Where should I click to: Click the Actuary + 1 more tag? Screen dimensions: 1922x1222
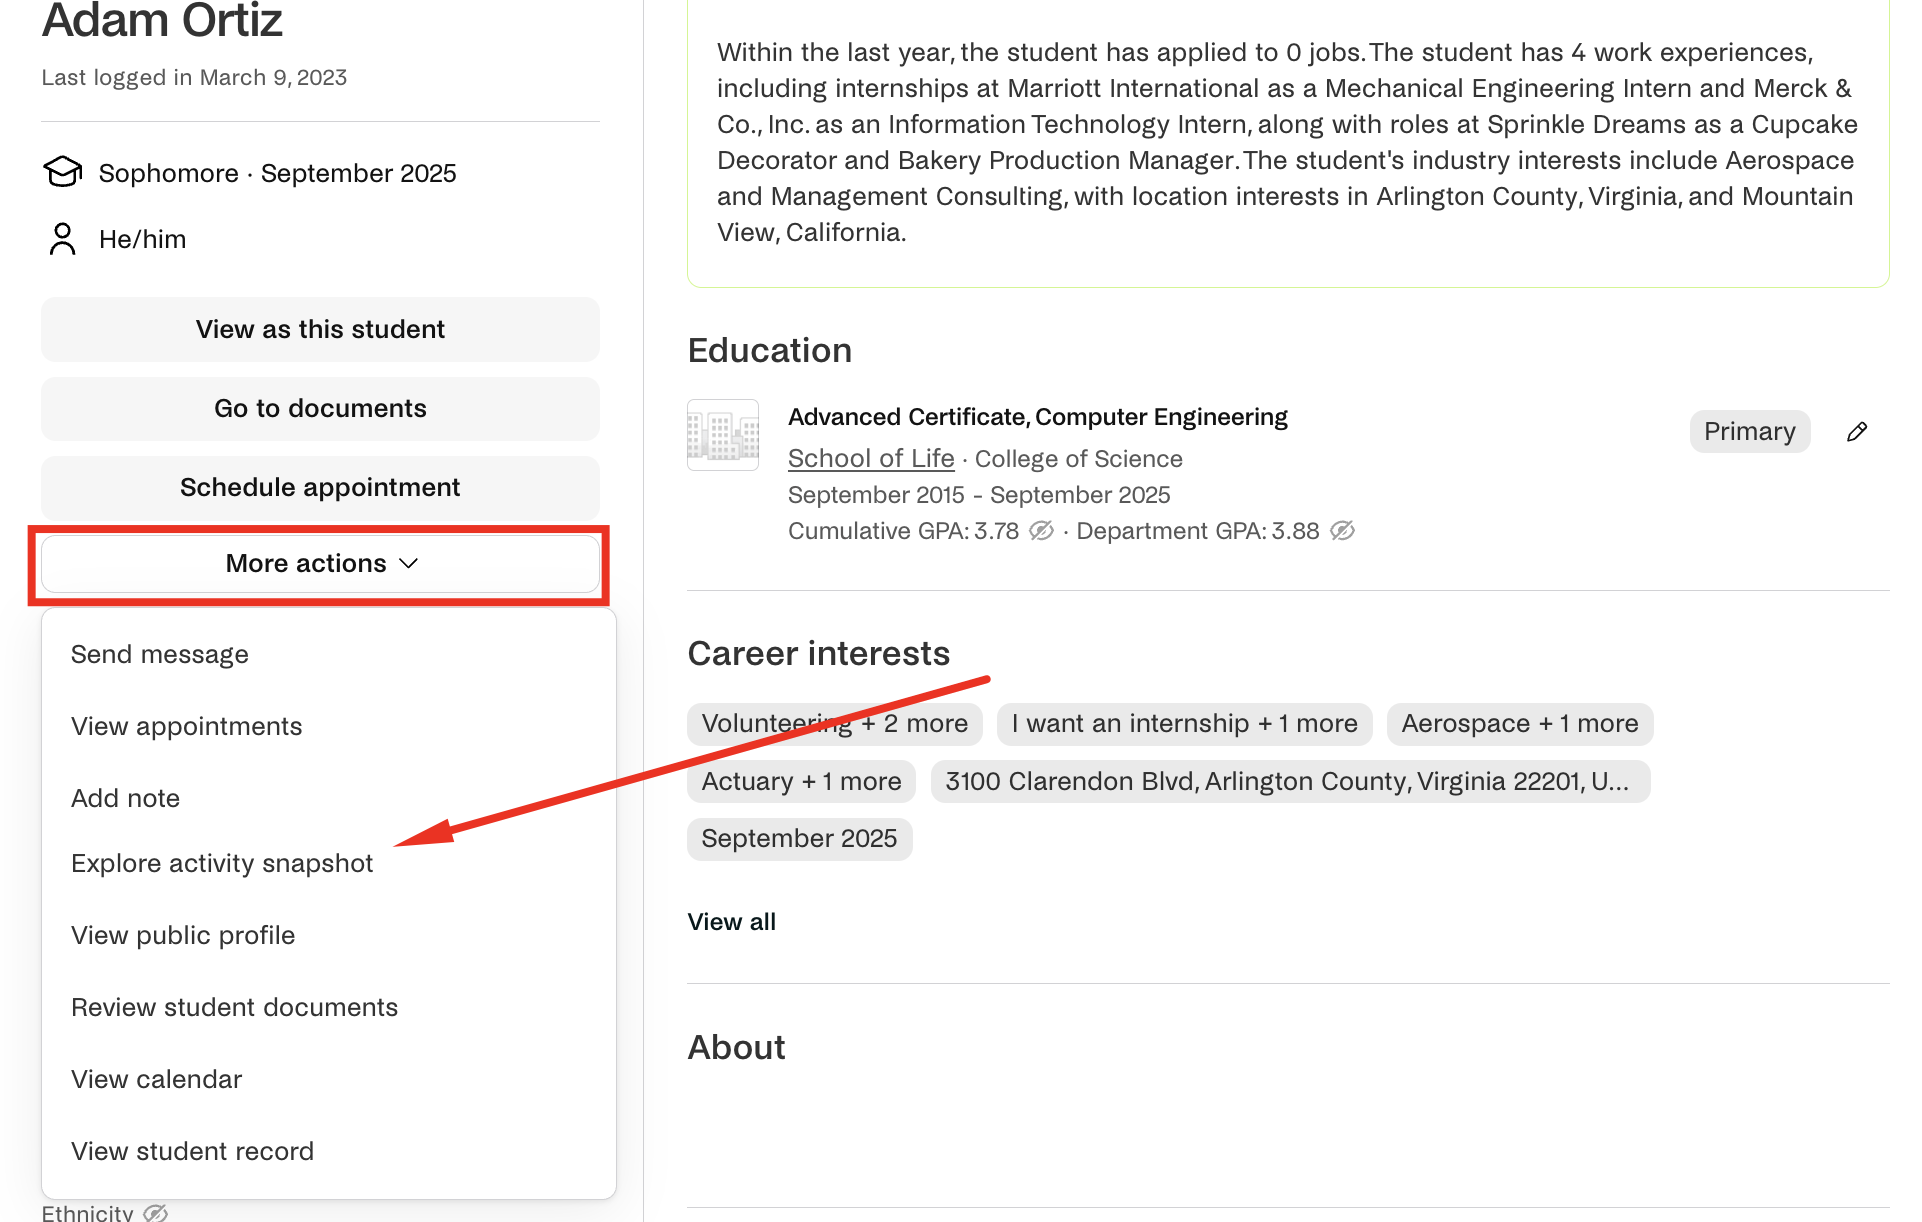802,782
